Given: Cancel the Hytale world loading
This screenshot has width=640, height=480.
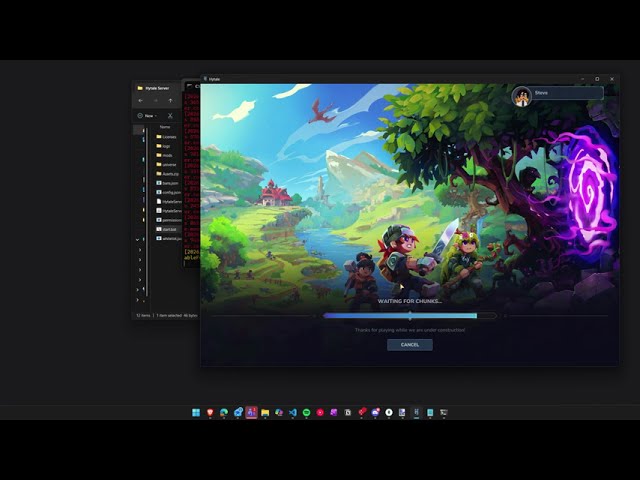Looking at the screenshot, I should tap(410, 345).
